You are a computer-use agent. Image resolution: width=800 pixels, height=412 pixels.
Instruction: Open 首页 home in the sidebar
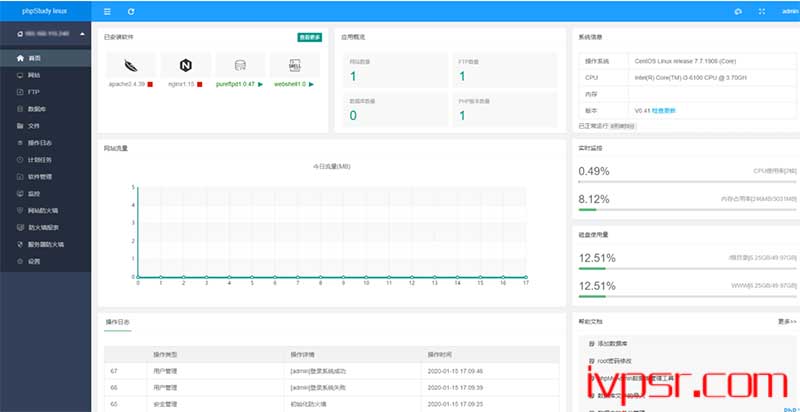45,58
